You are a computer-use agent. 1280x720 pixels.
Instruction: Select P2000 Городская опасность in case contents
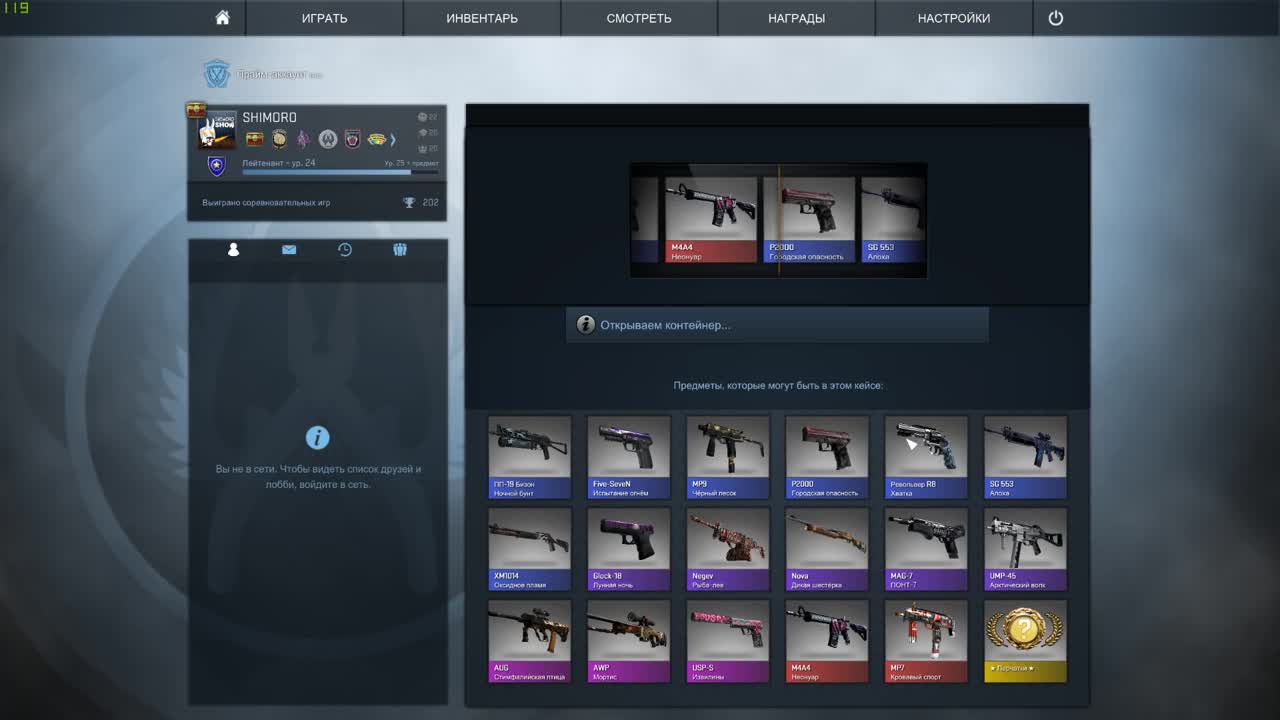(x=827, y=457)
